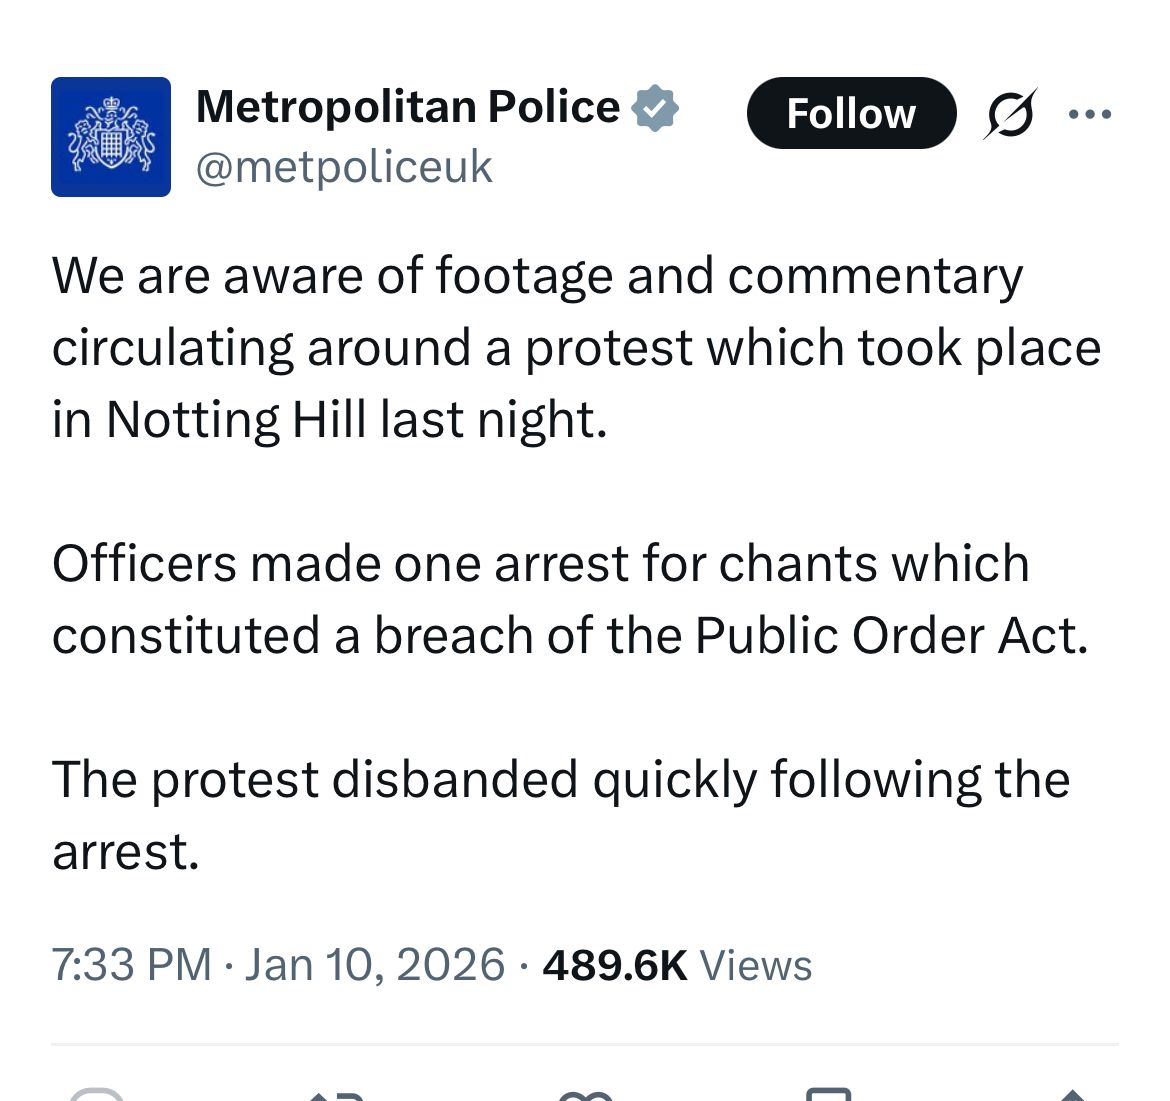Click the sentence about the protest disbanding
The width and height of the screenshot is (1170, 1101).
click(560, 780)
